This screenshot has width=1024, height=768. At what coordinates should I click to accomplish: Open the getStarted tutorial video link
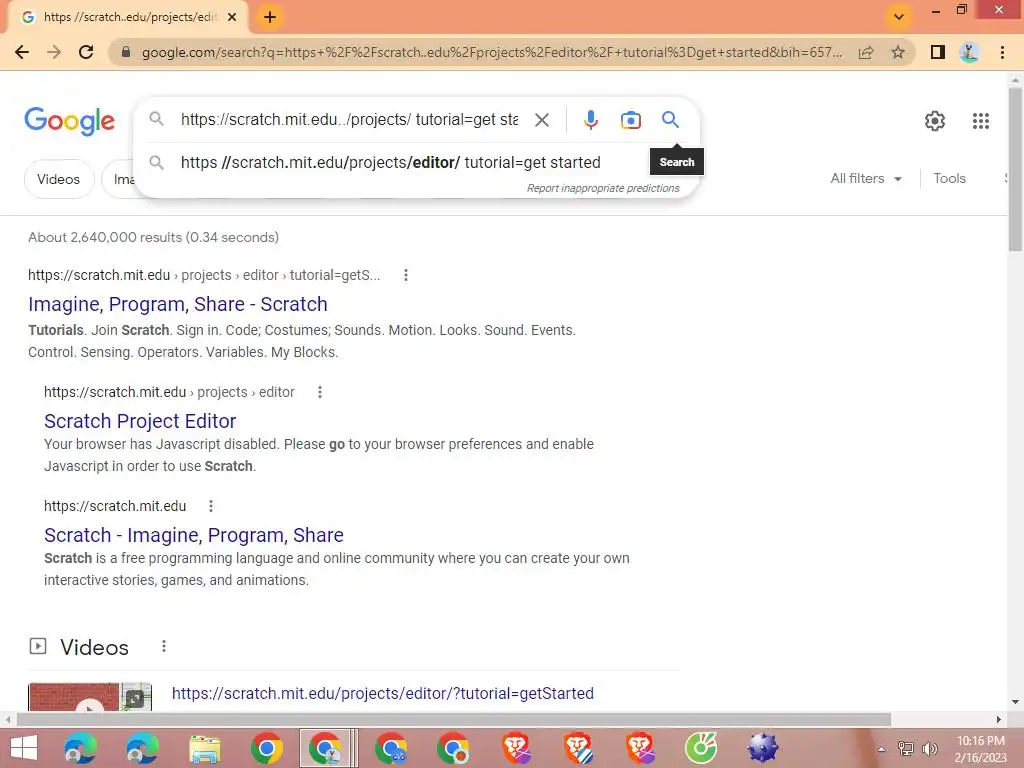(383, 694)
